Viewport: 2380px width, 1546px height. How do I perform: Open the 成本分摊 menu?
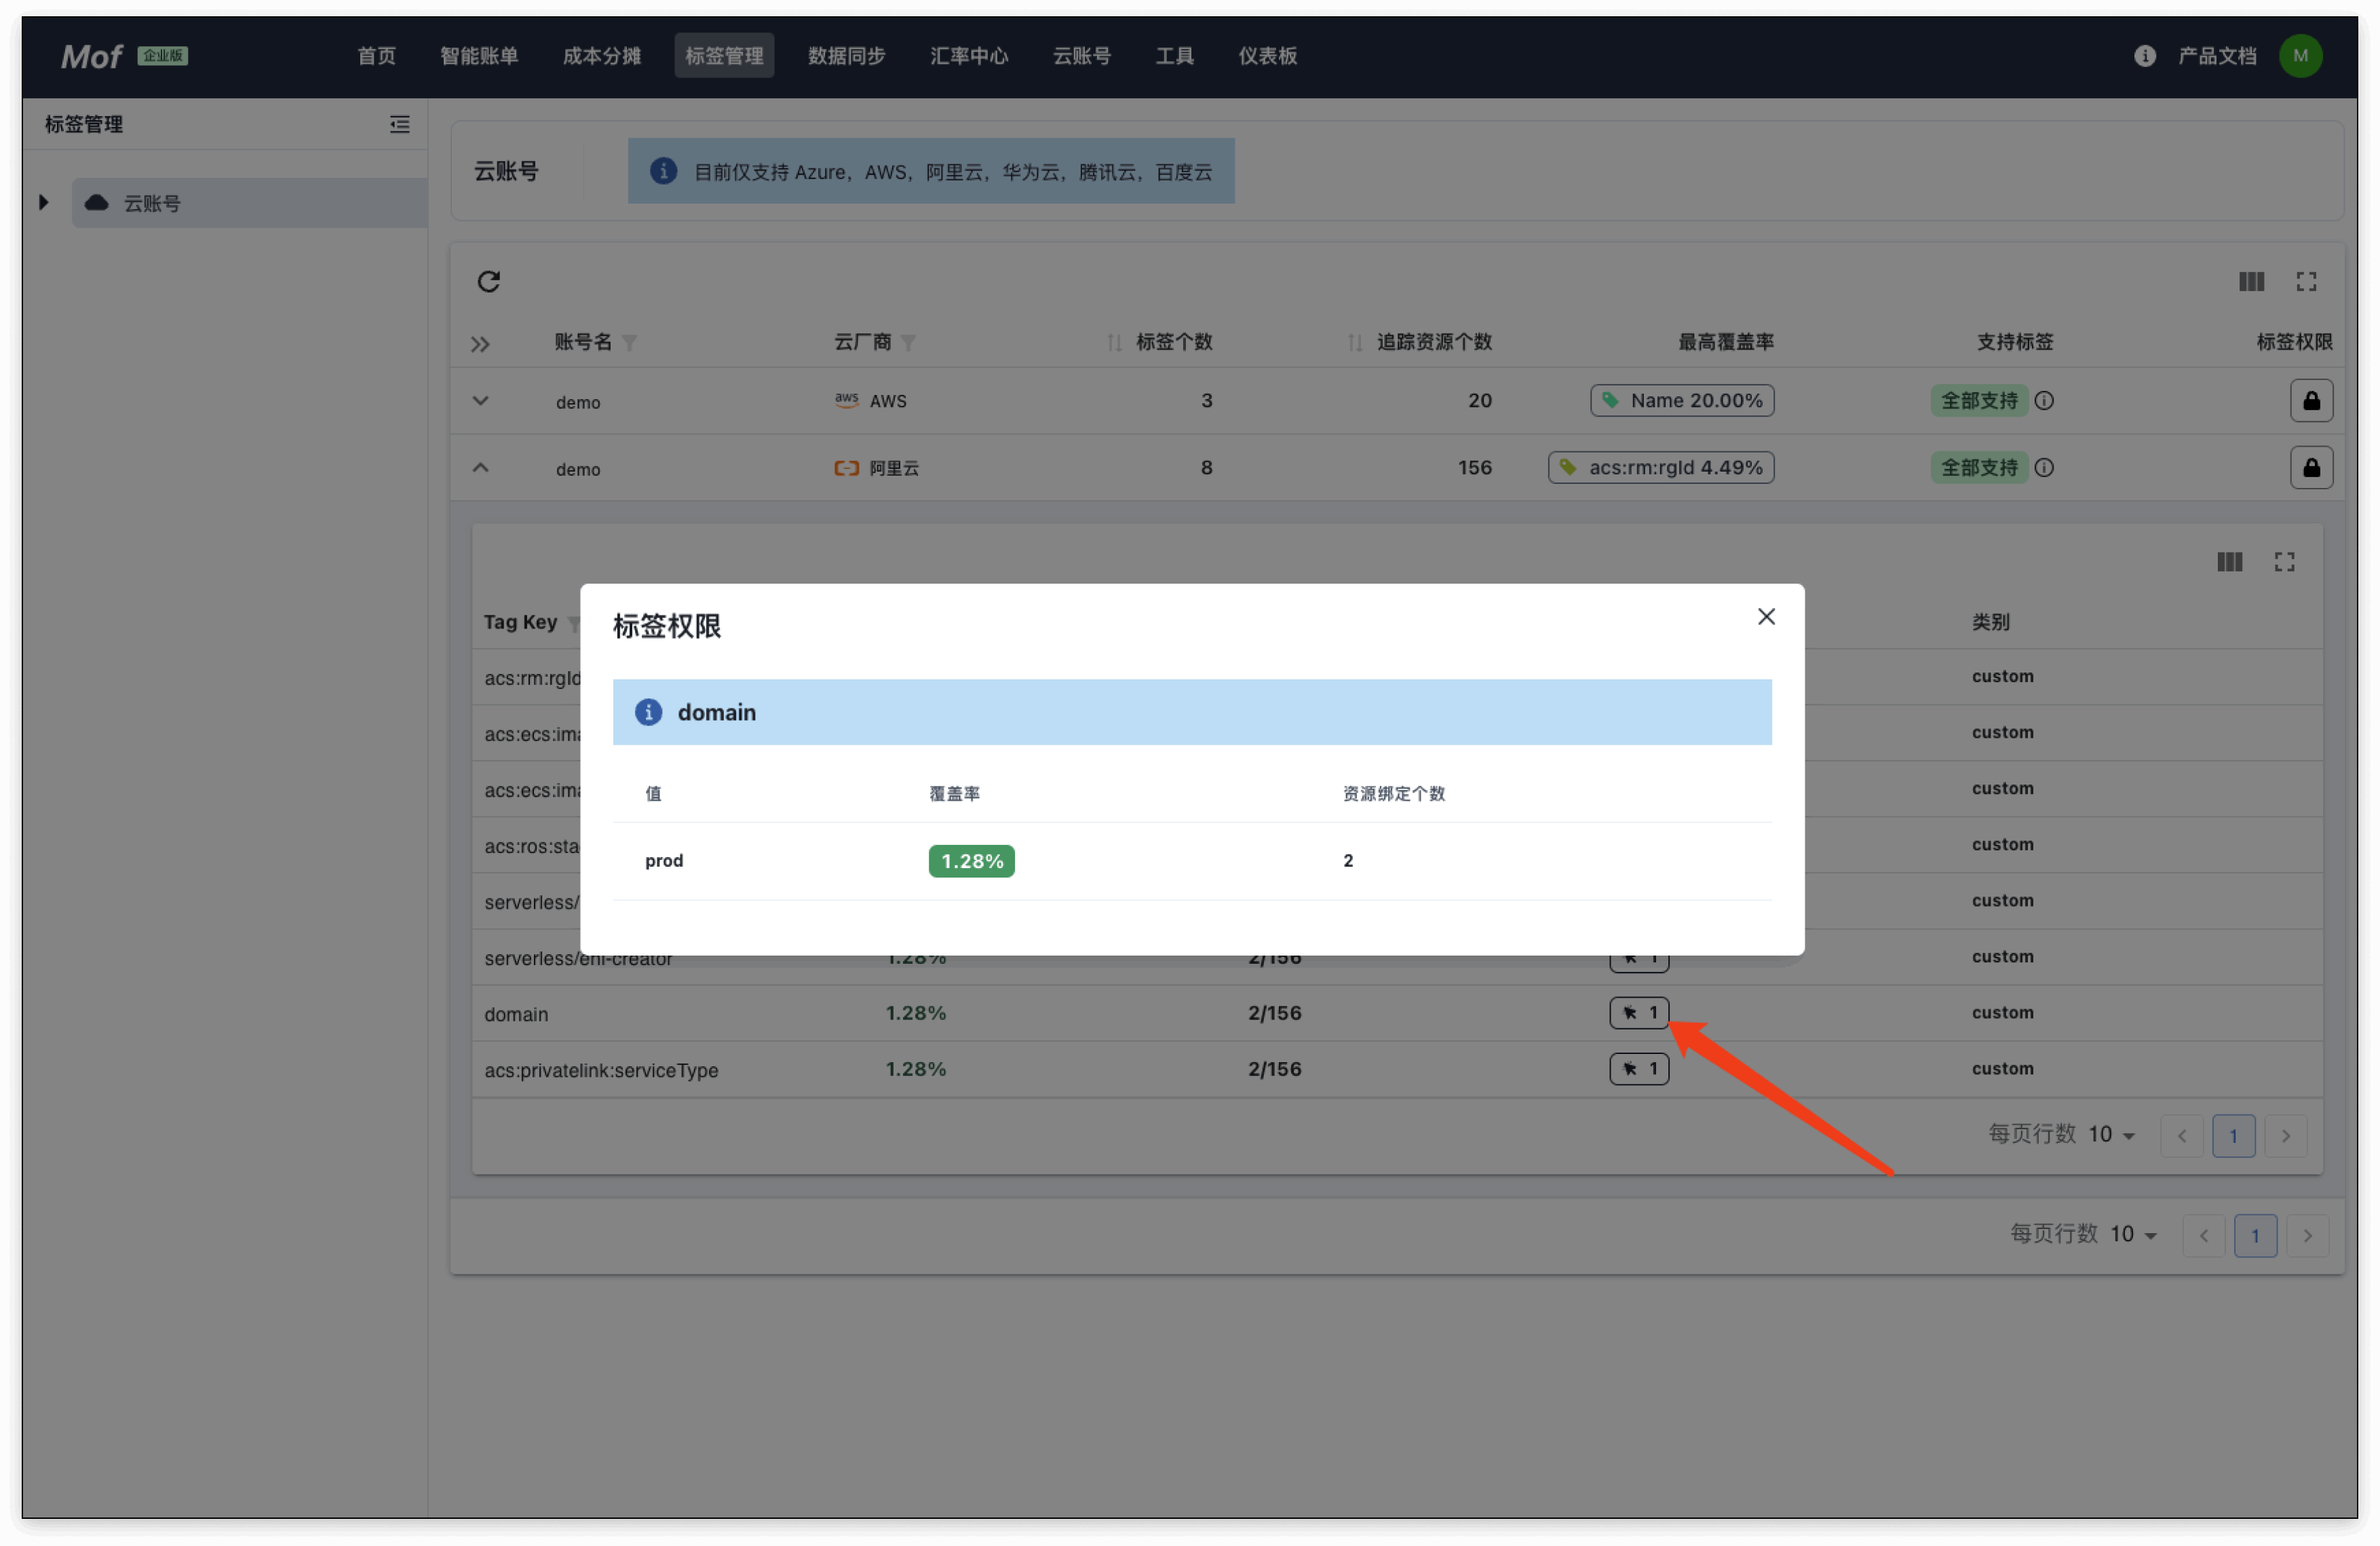[601, 56]
